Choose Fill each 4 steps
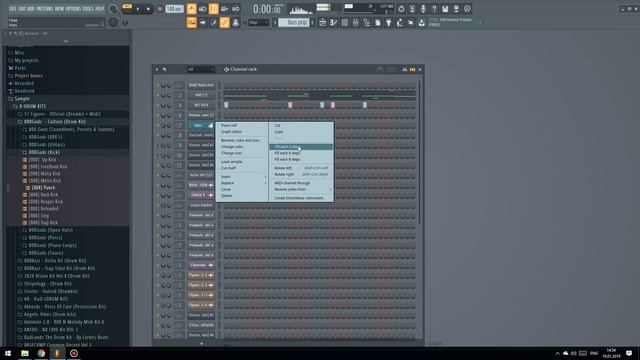640x360 pixels. tap(301, 153)
